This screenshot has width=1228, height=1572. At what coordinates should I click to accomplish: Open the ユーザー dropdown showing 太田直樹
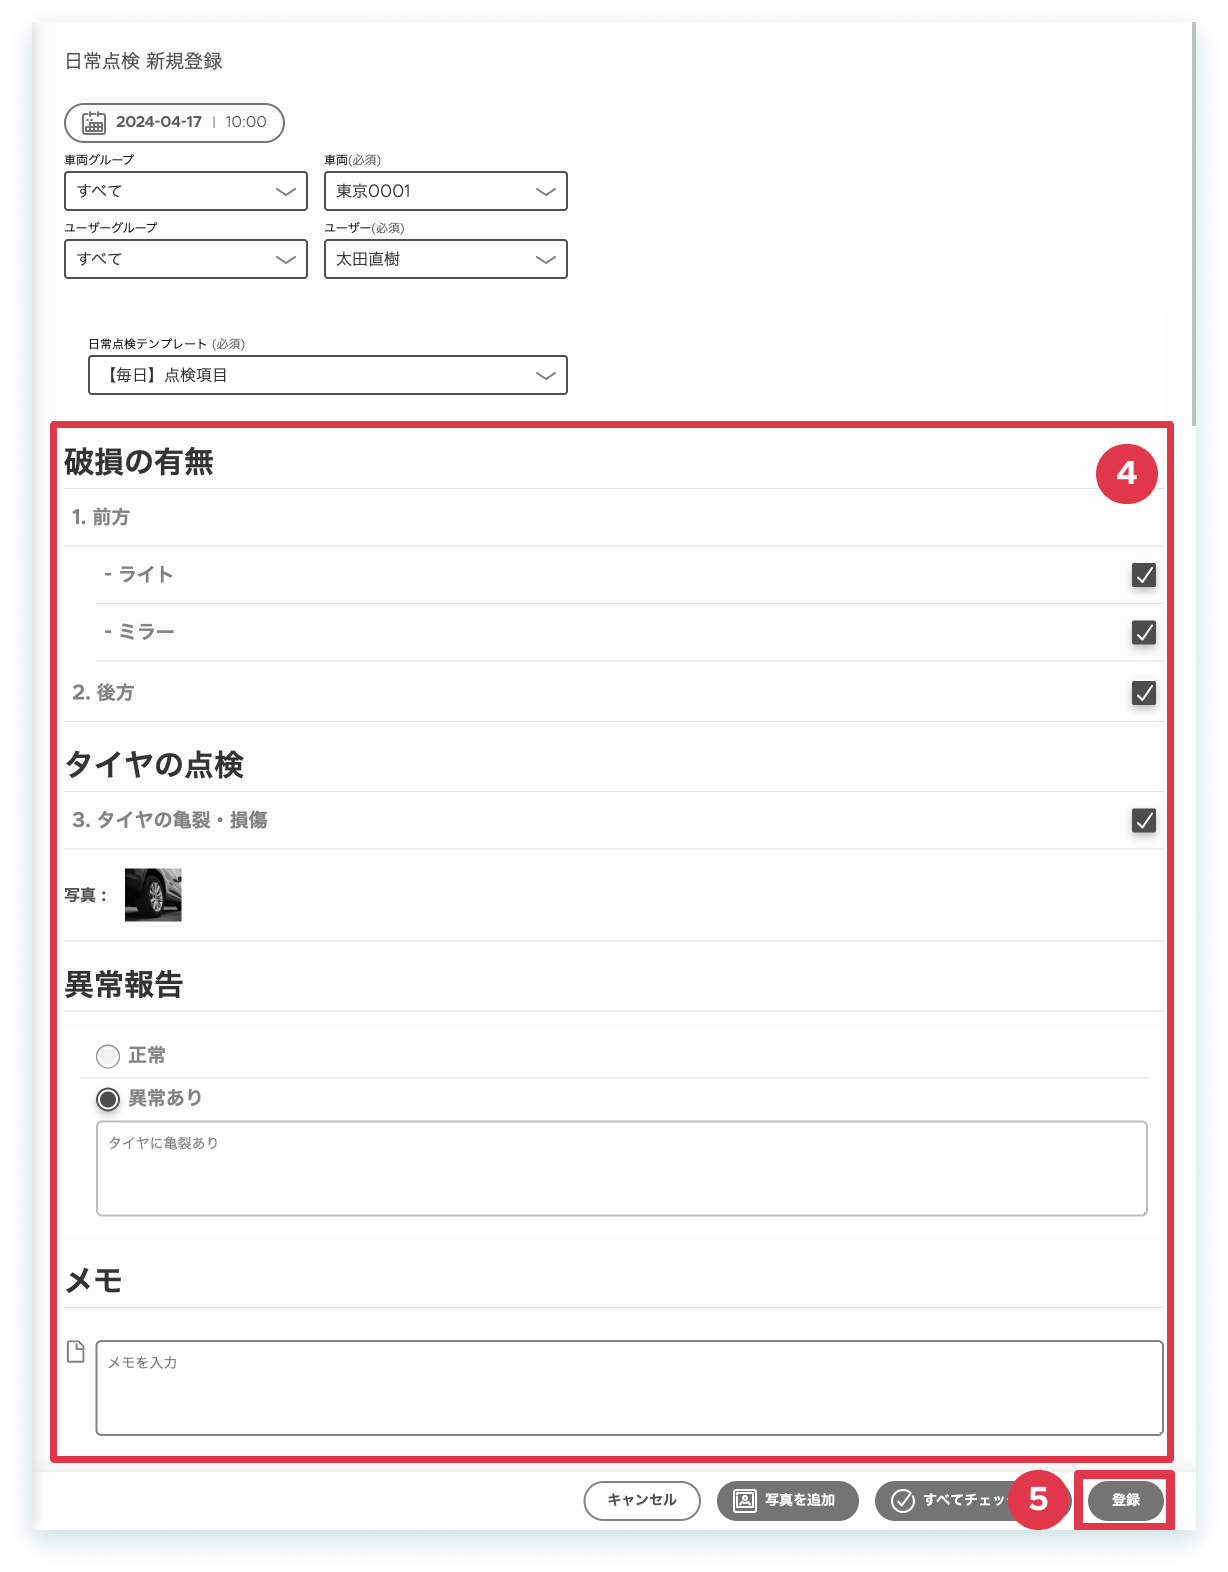pos(446,259)
